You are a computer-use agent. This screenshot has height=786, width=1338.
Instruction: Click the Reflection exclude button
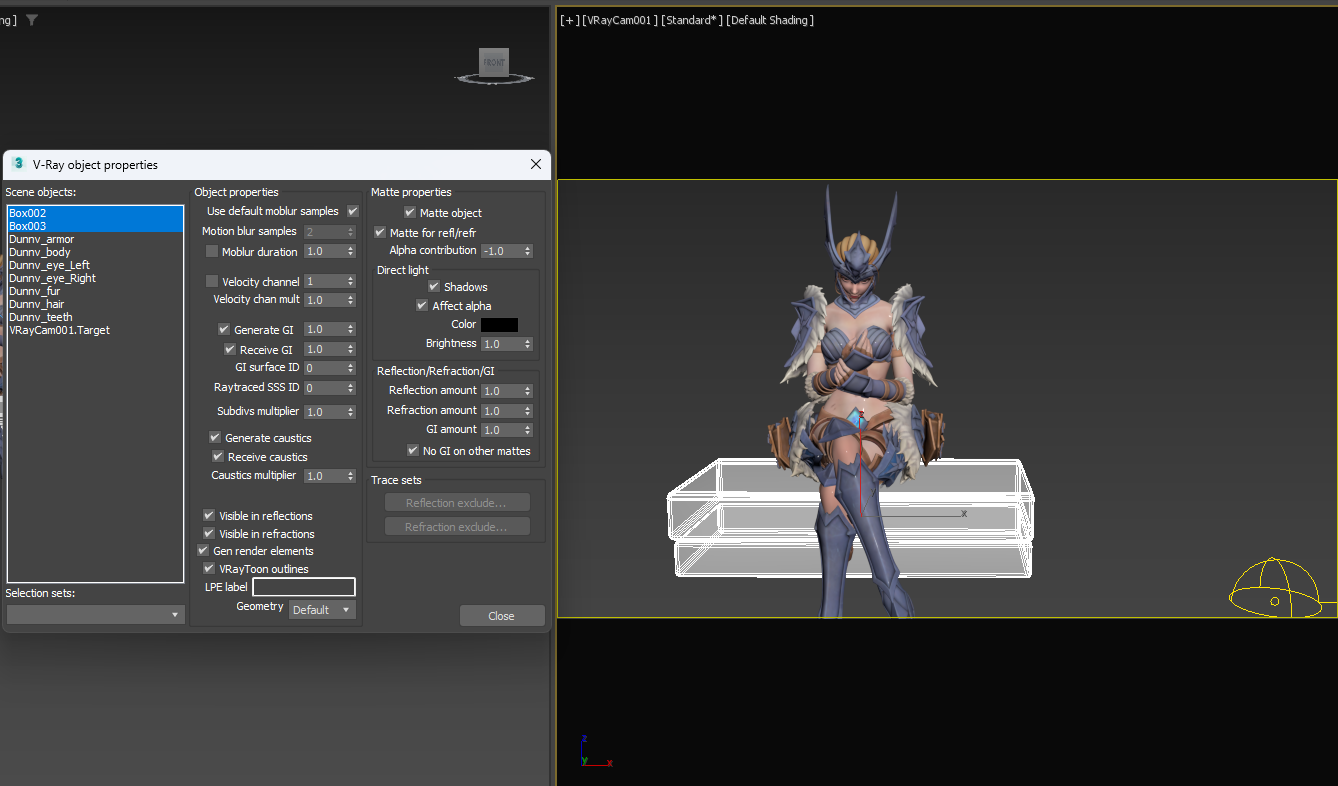[x=457, y=503]
